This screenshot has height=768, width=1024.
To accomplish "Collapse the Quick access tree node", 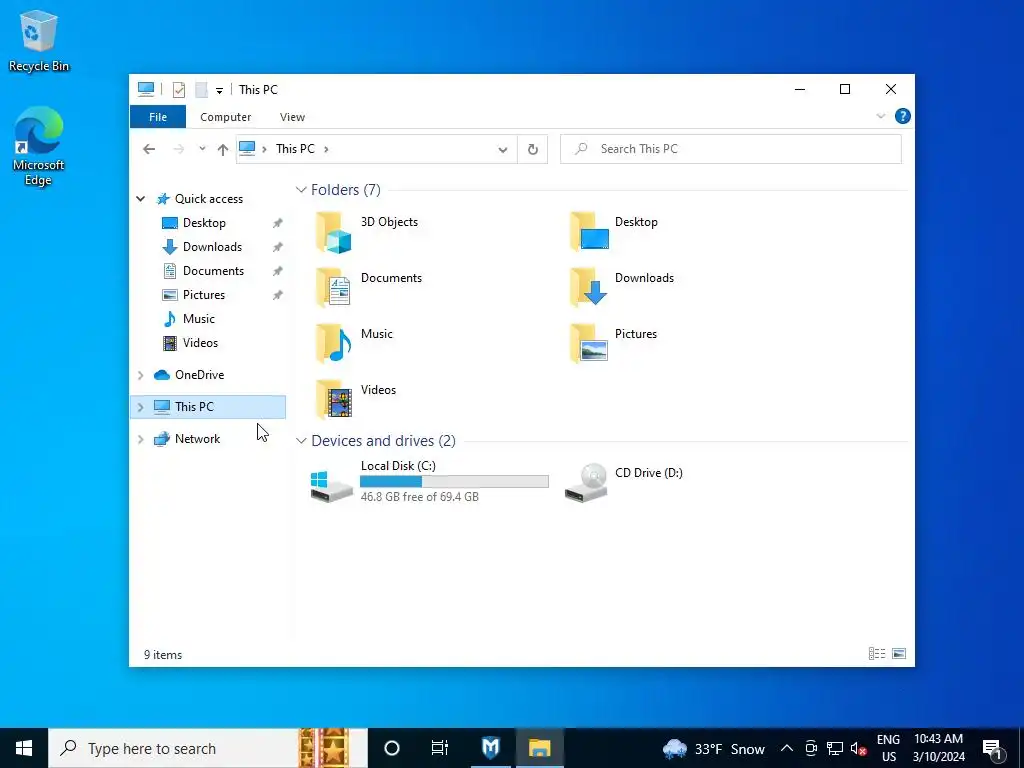I will point(140,199).
